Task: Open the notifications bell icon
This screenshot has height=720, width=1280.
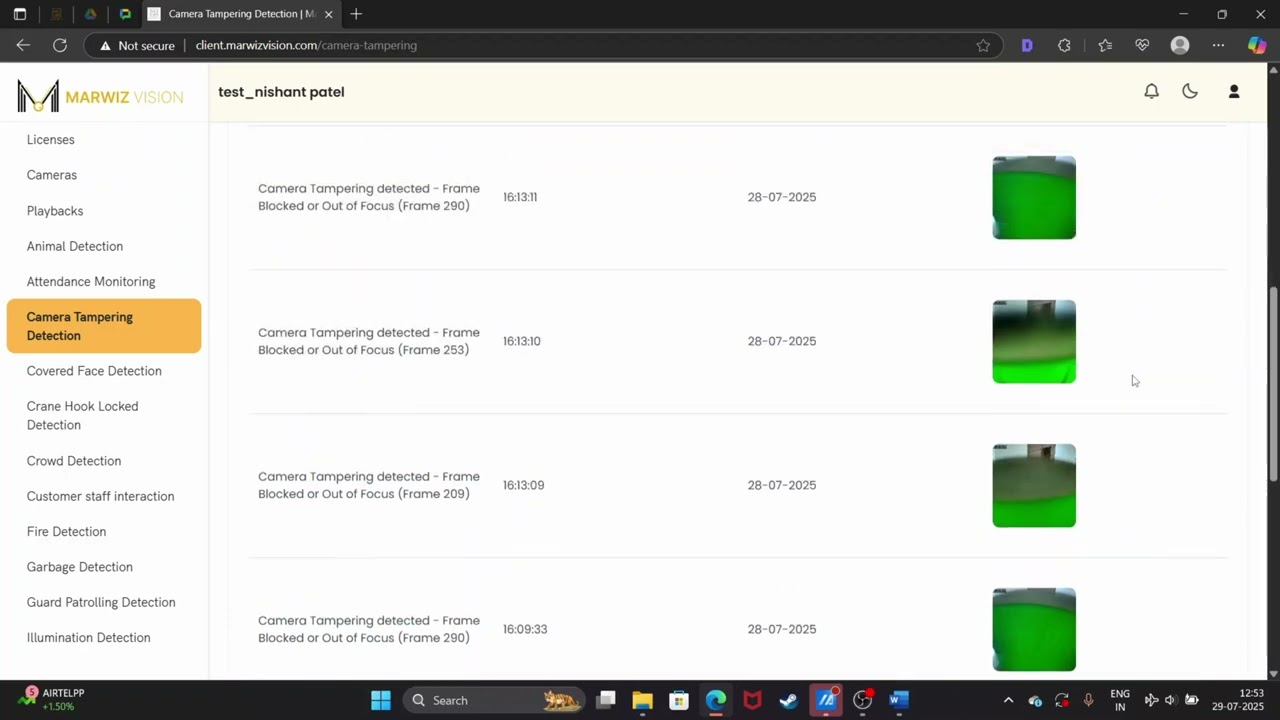Action: 1151,91
